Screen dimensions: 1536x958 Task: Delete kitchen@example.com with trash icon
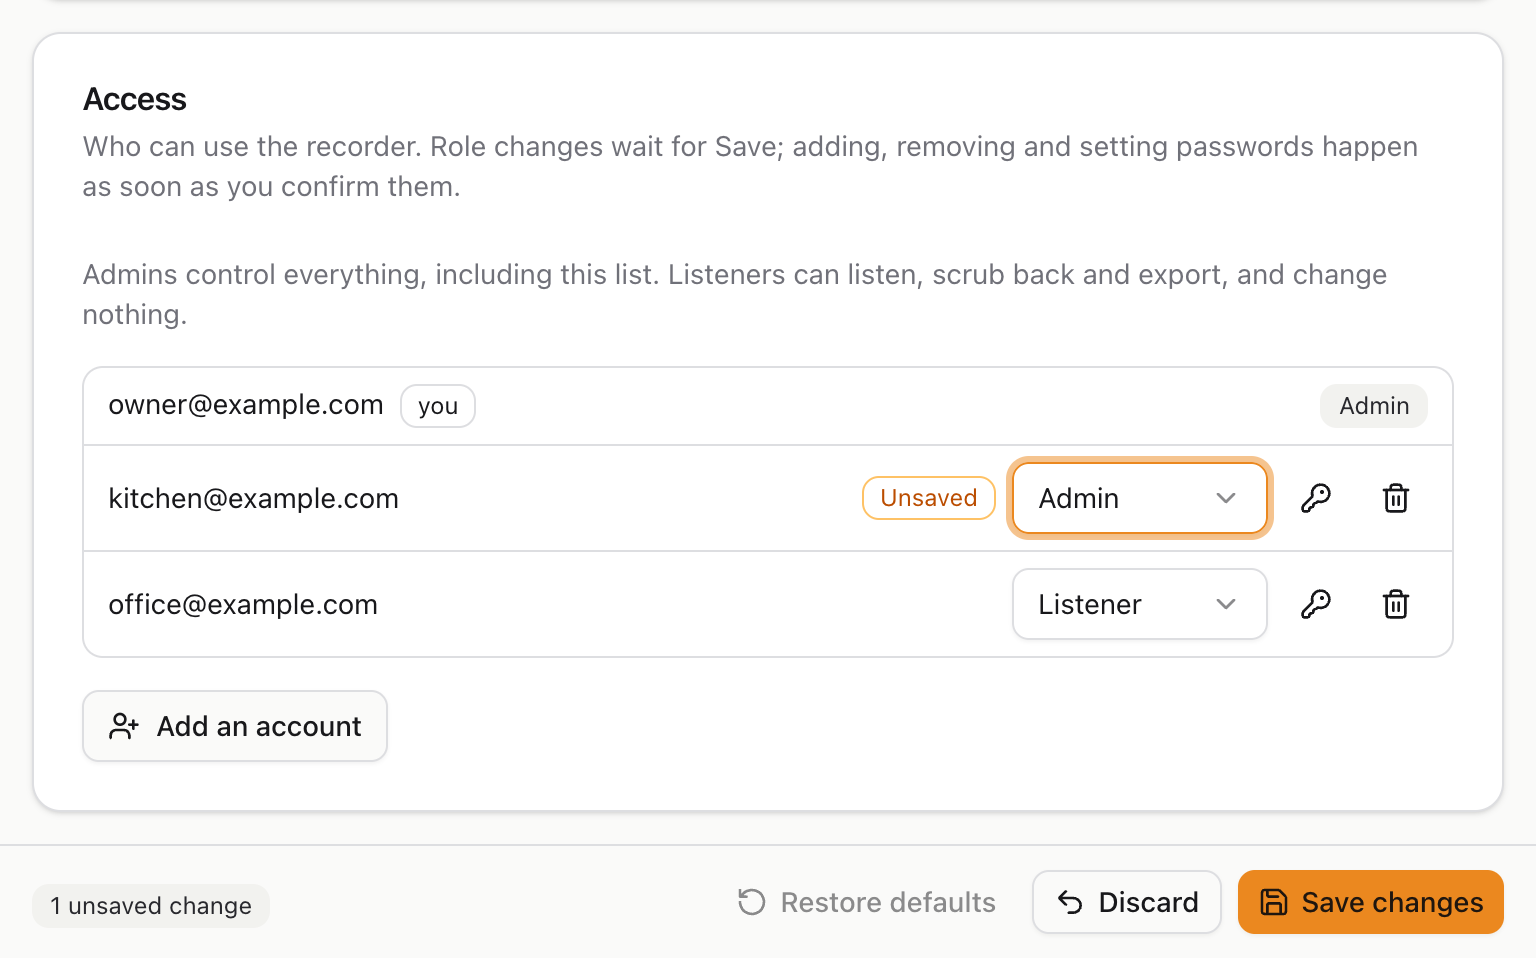point(1396,498)
